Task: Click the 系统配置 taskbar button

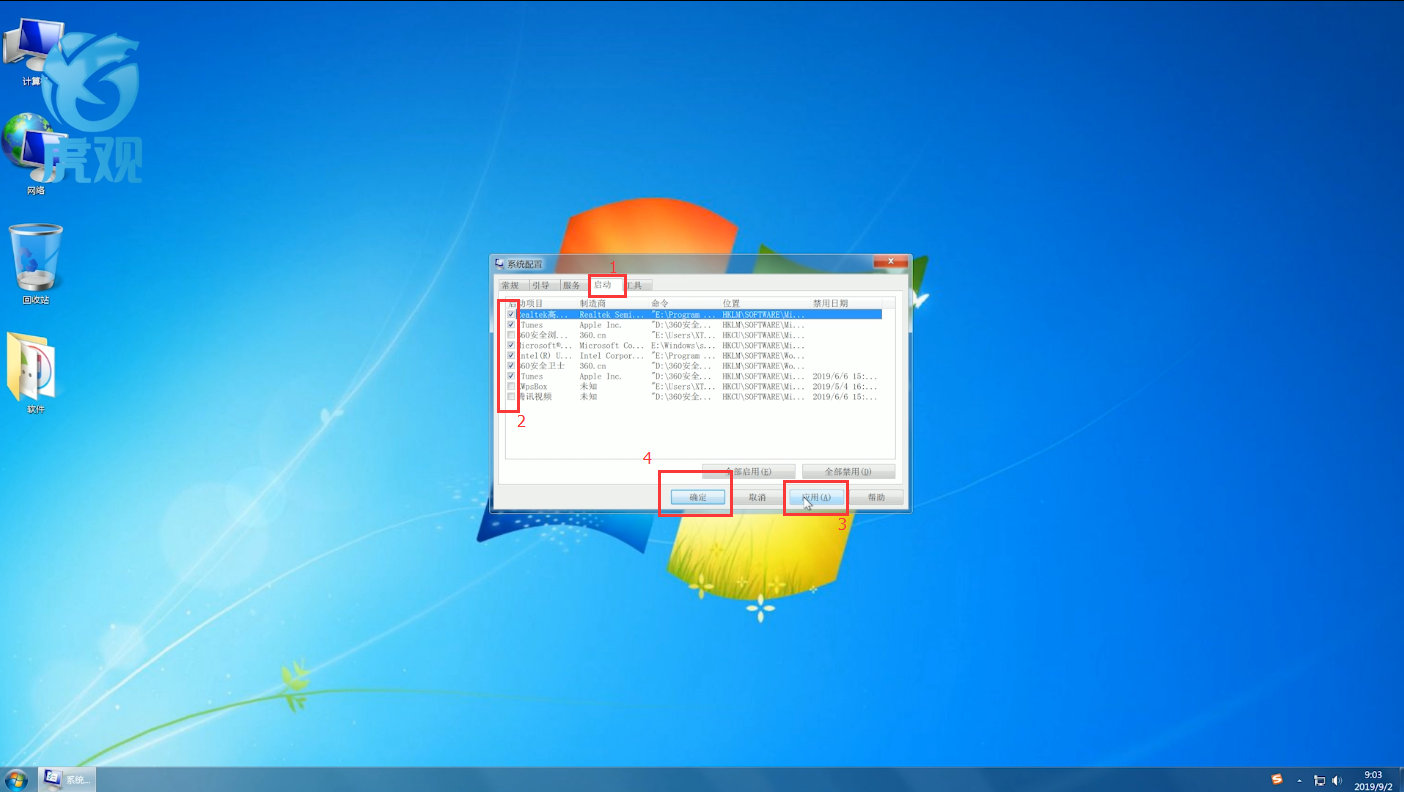Action: click(66, 779)
